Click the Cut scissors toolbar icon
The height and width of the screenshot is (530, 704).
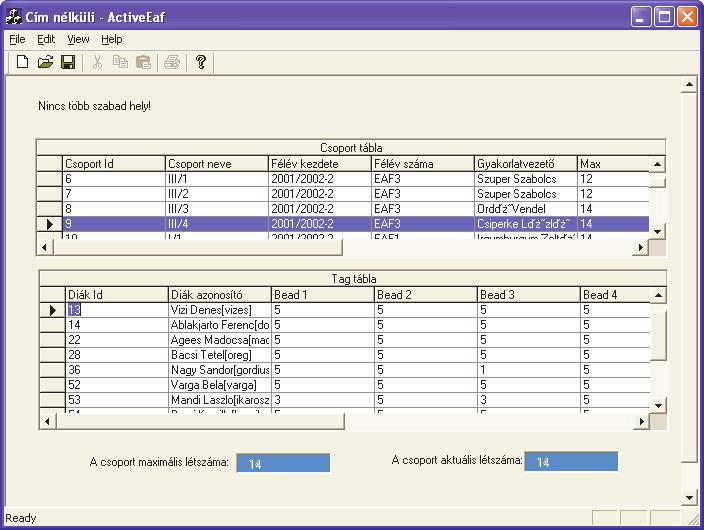point(97,62)
